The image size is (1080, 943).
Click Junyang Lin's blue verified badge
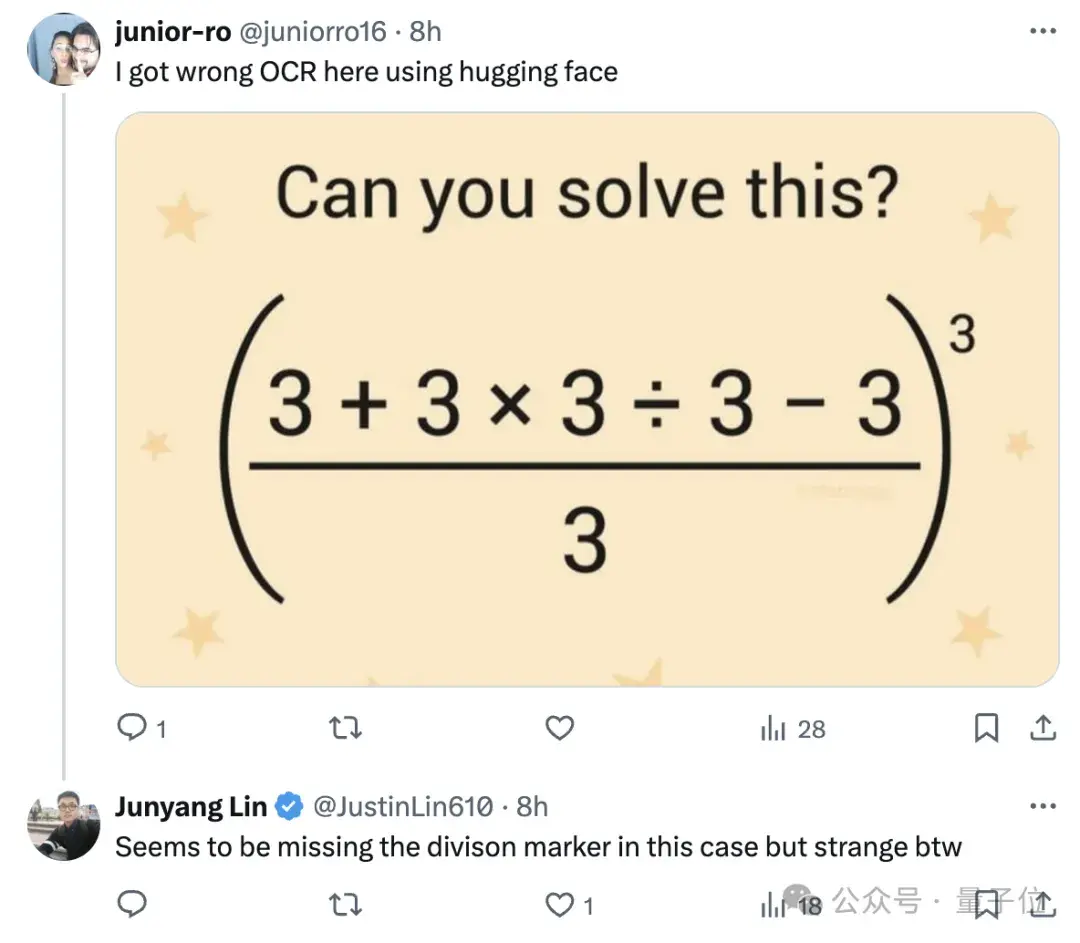coord(290,806)
